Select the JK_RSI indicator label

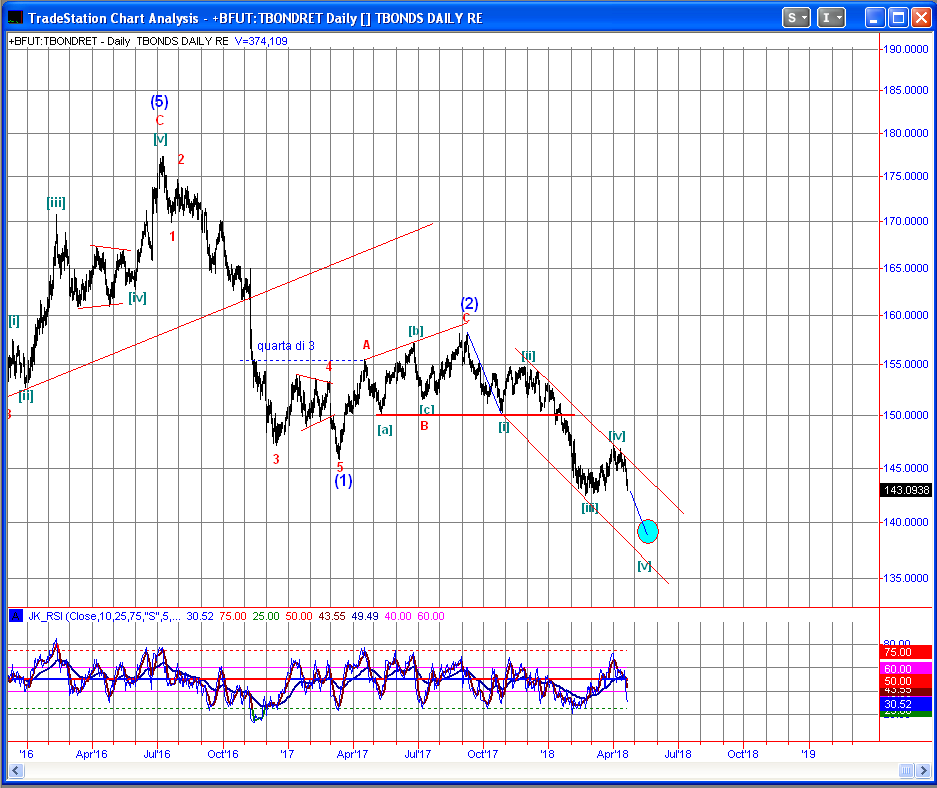click(x=104, y=616)
